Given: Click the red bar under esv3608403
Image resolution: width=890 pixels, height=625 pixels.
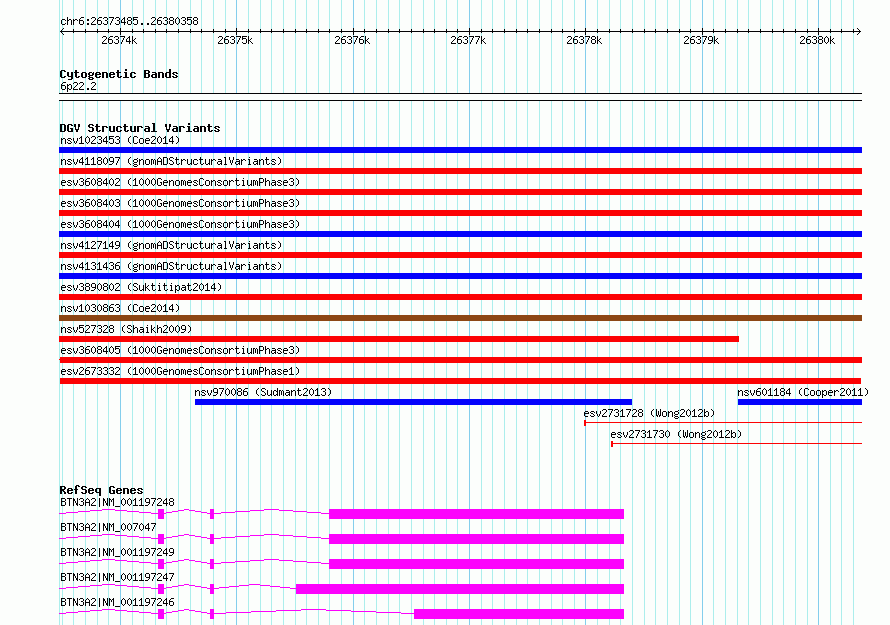Looking at the screenshot, I should pyautogui.click(x=460, y=213).
